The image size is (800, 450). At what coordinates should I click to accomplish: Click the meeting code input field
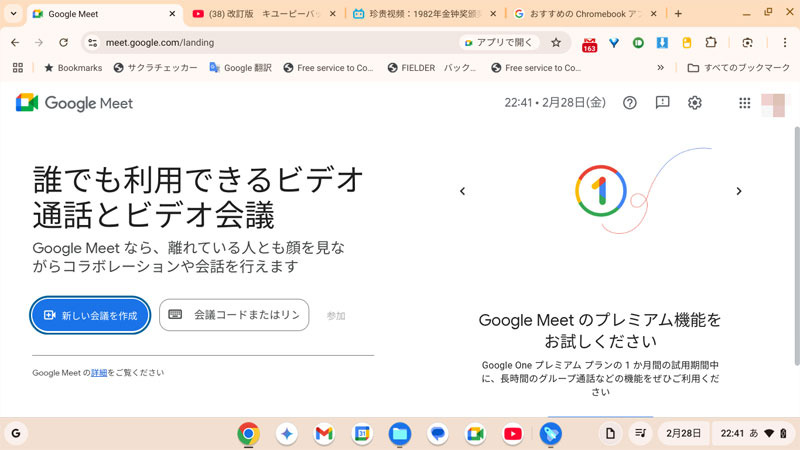click(x=235, y=315)
